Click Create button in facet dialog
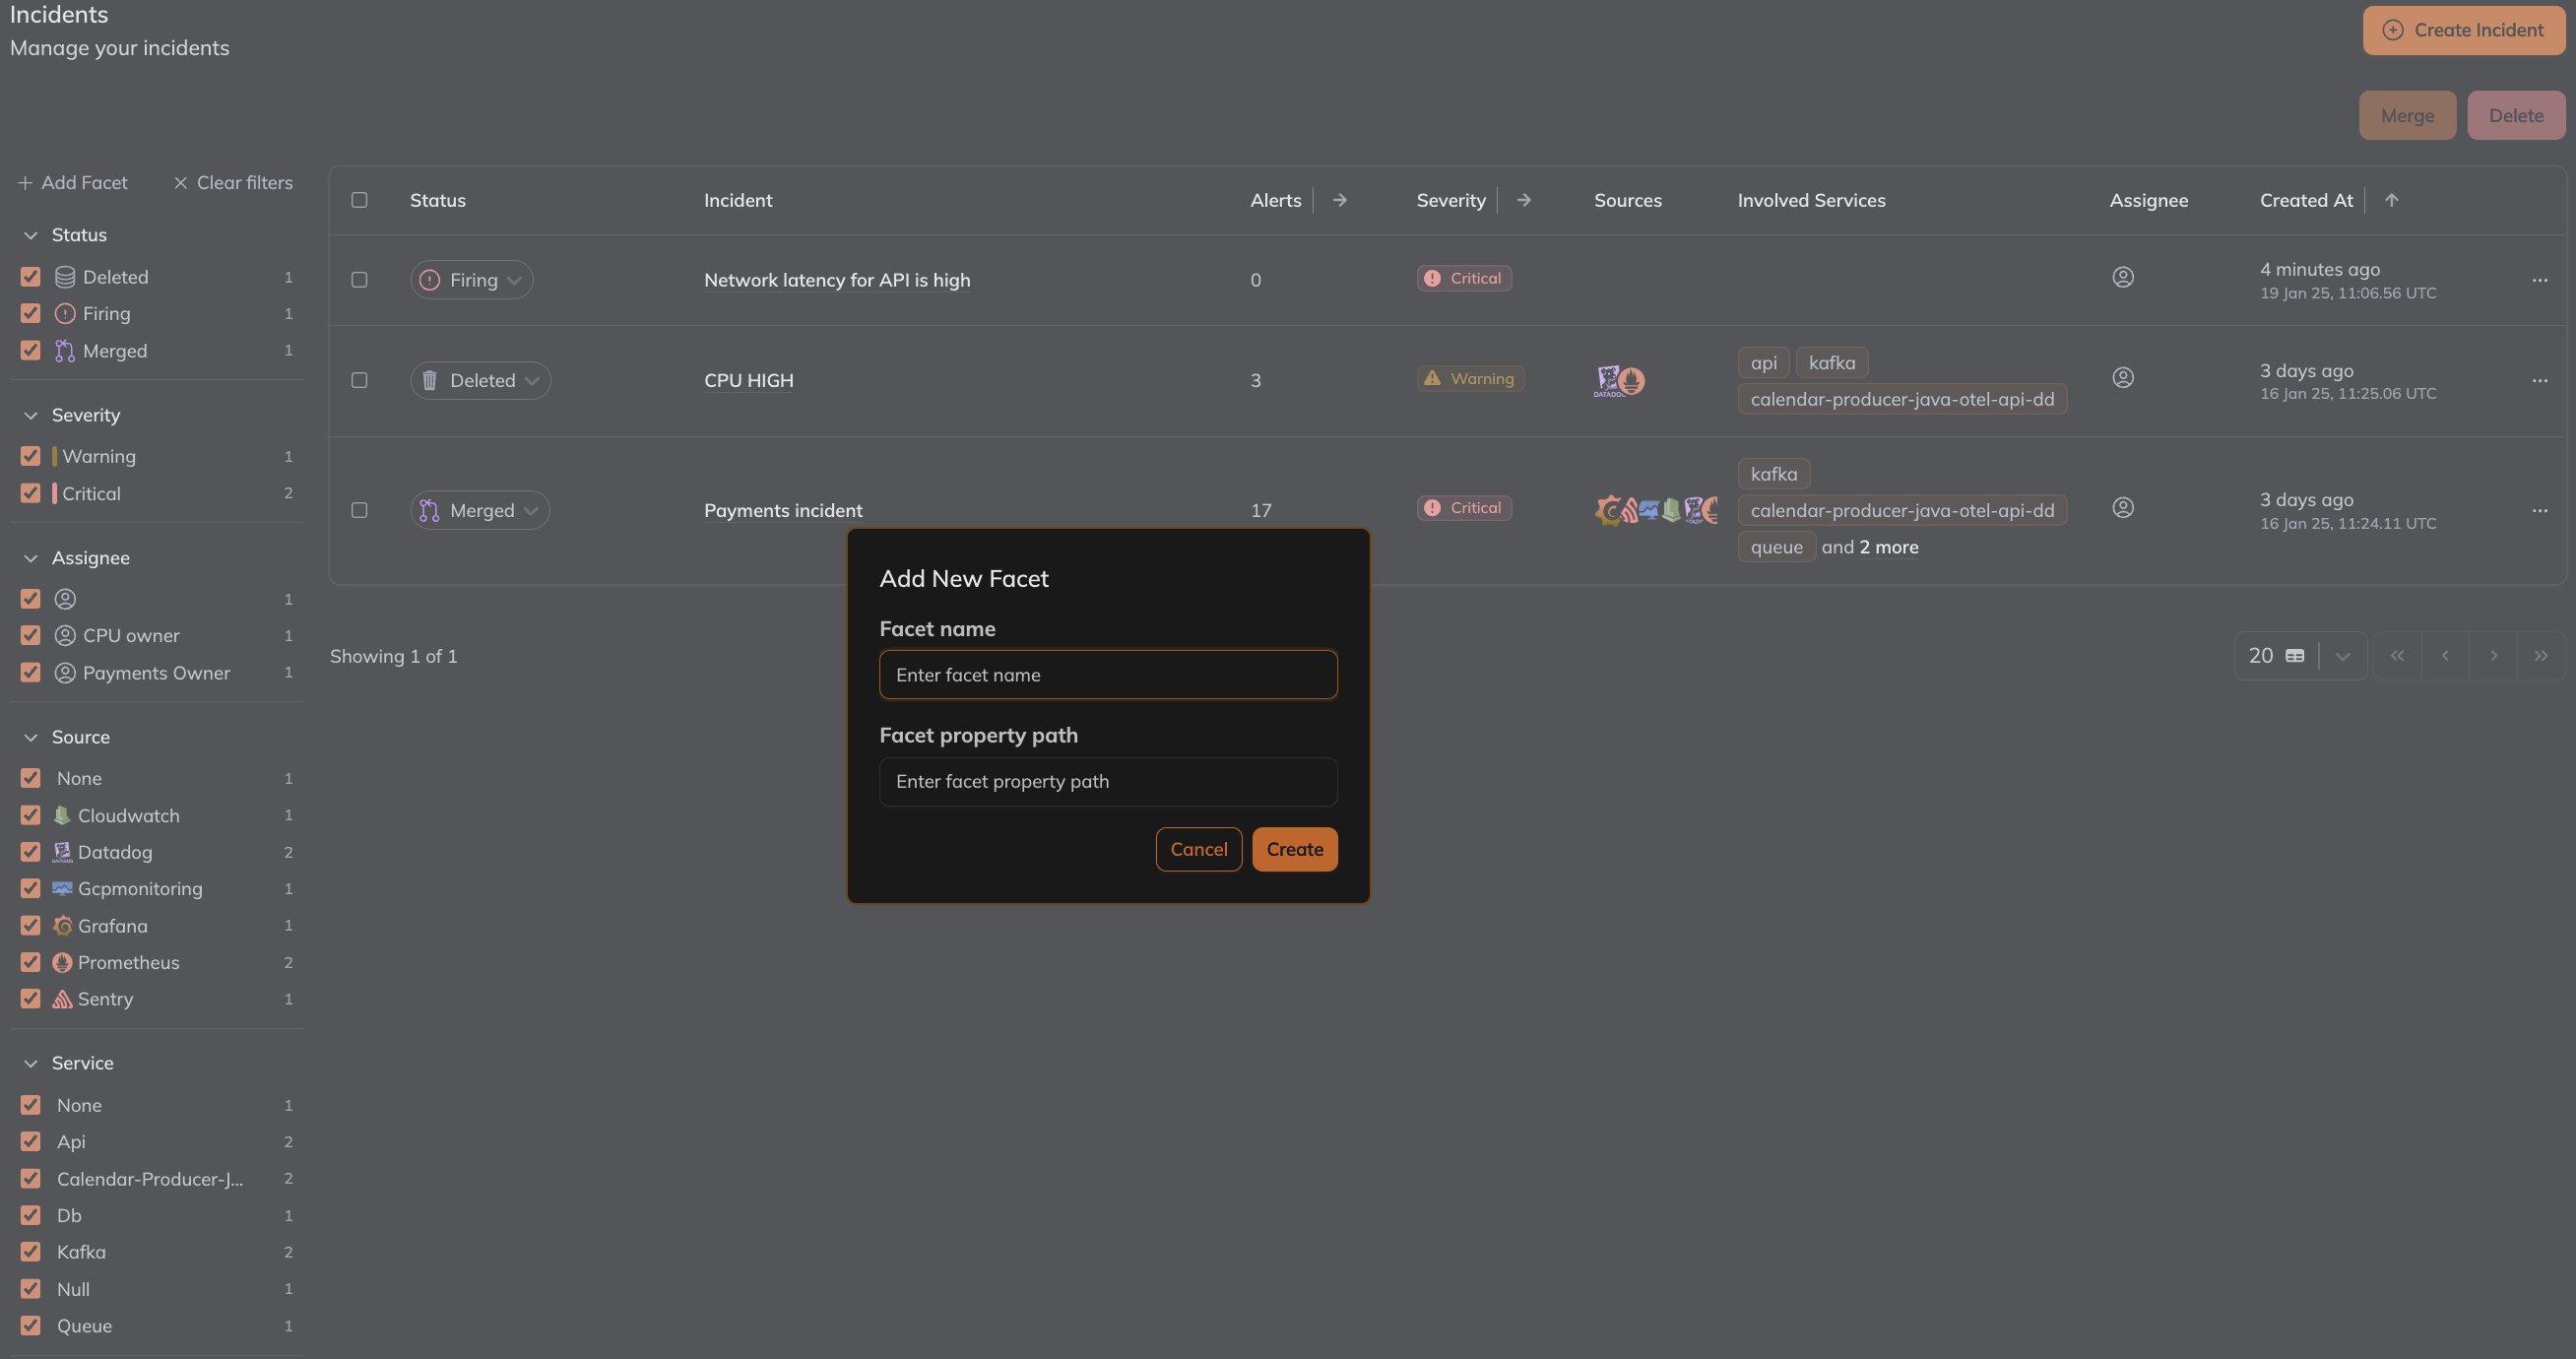The height and width of the screenshot is (1359, 2576). pyautogui.click(x=1294, y=849)
